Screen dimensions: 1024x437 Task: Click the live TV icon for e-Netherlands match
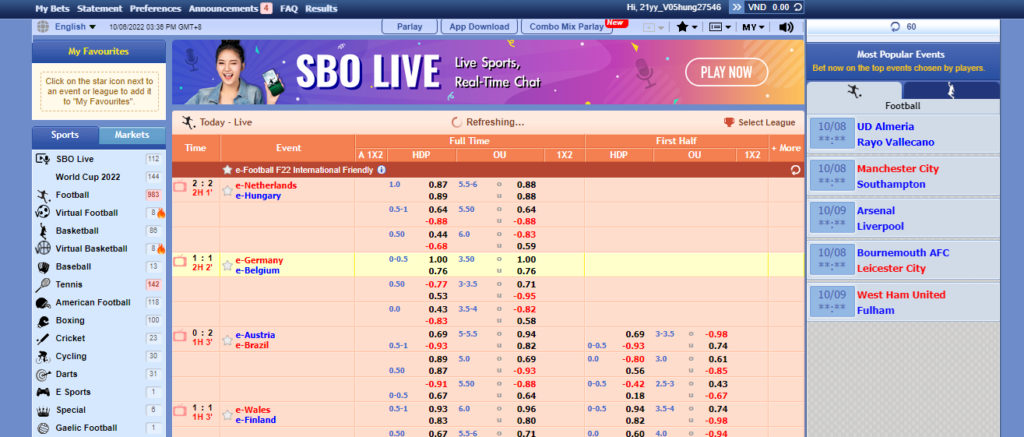click(180, 186)
